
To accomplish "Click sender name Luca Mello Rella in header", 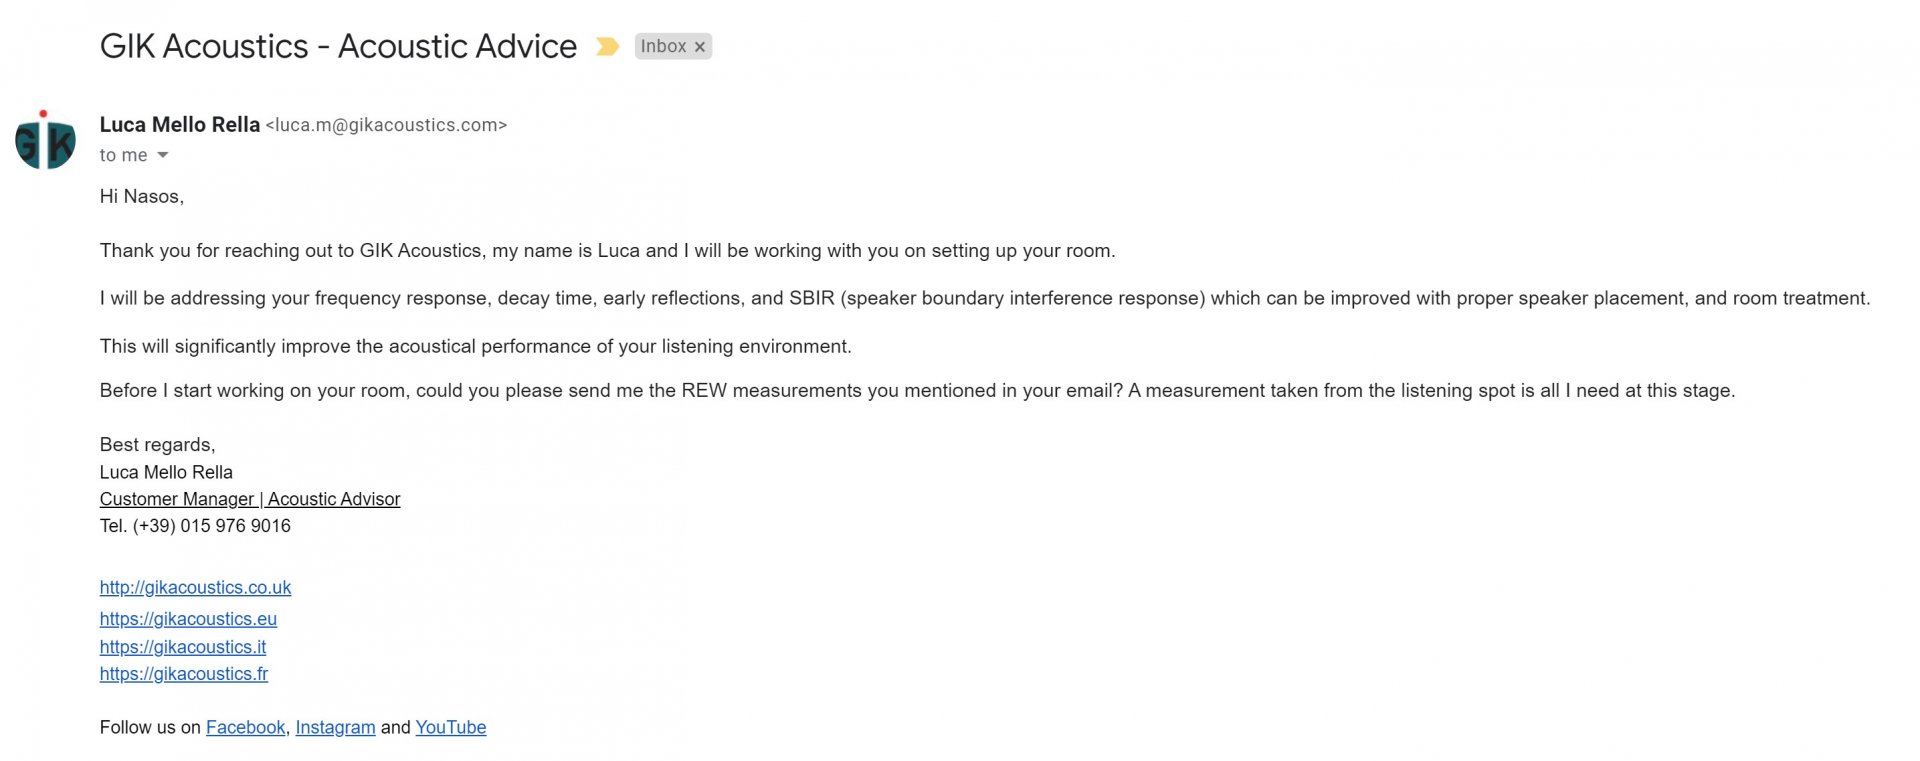I will (180, 125).
